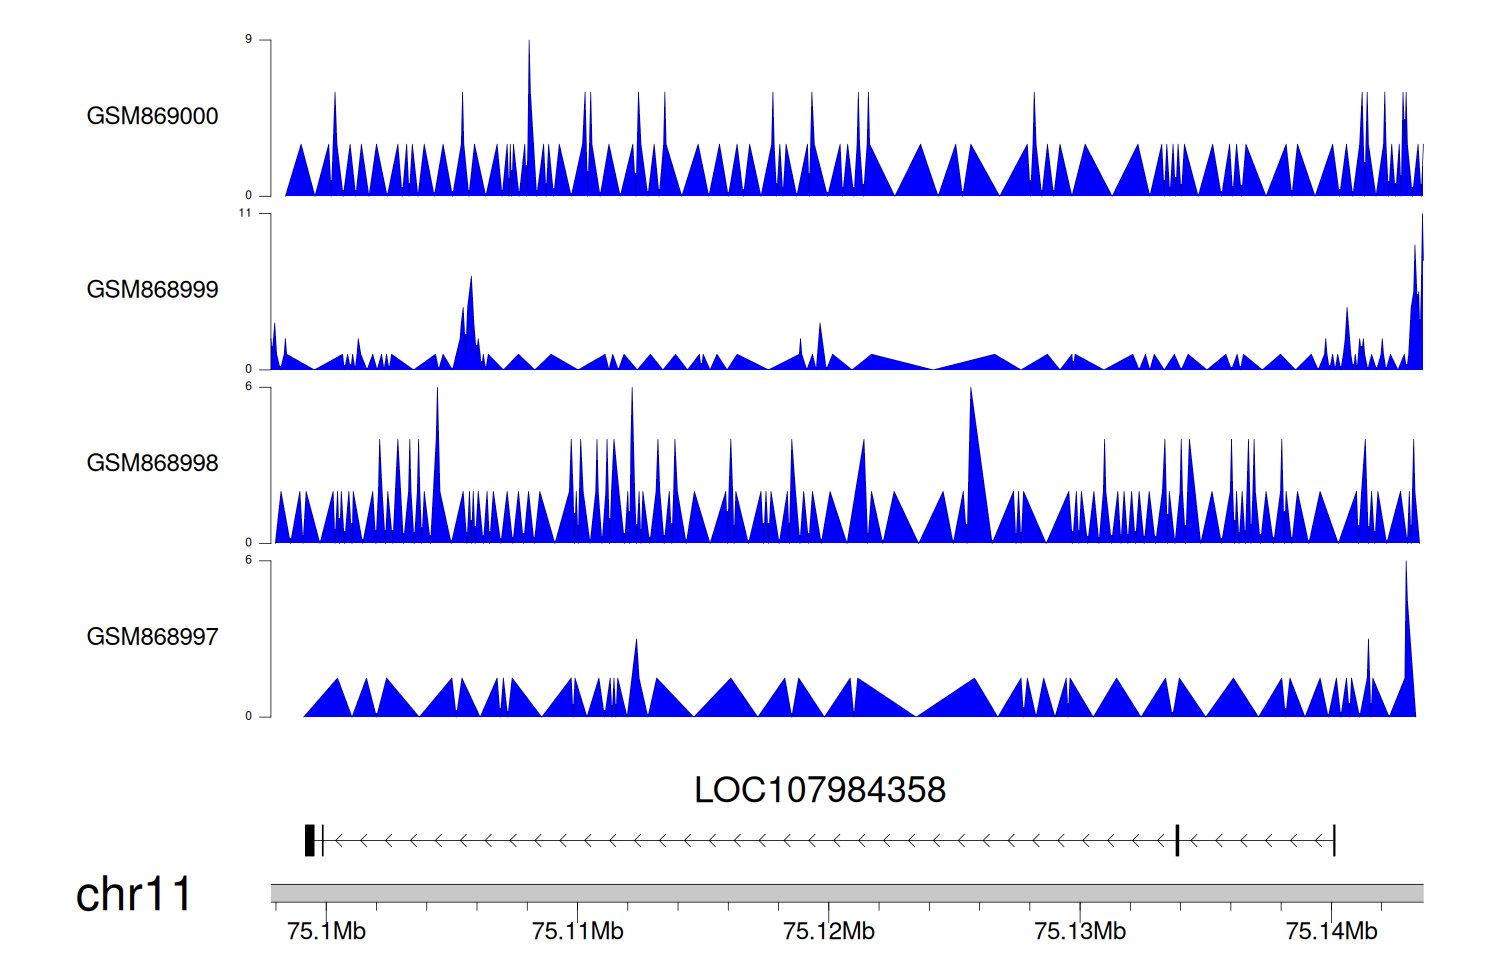
Task: Click the y-axis maximum 11 on GSM868999
Action: click(x=245, y=213)
